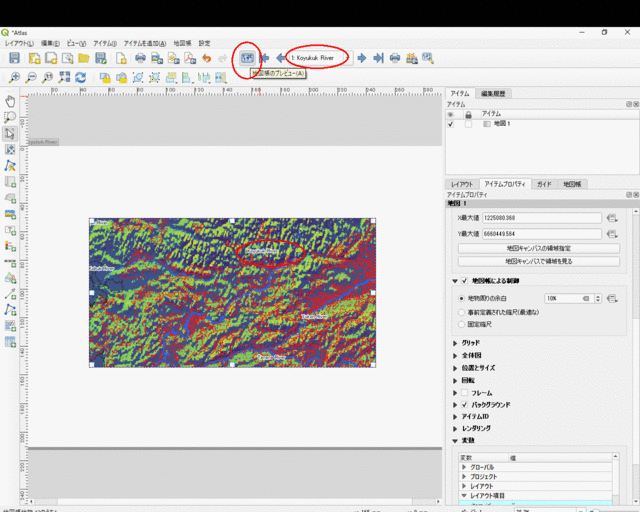The image size is (640, 512).
Task: Export the layout as SVG
Action: (x=174, y=58)
